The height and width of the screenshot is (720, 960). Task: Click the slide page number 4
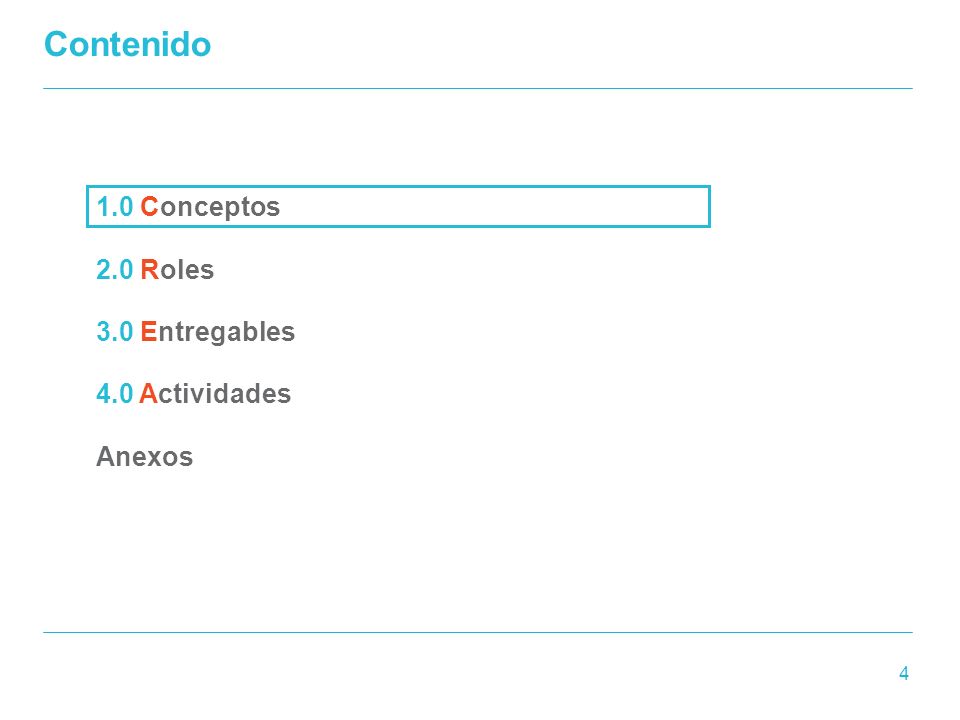904,673
